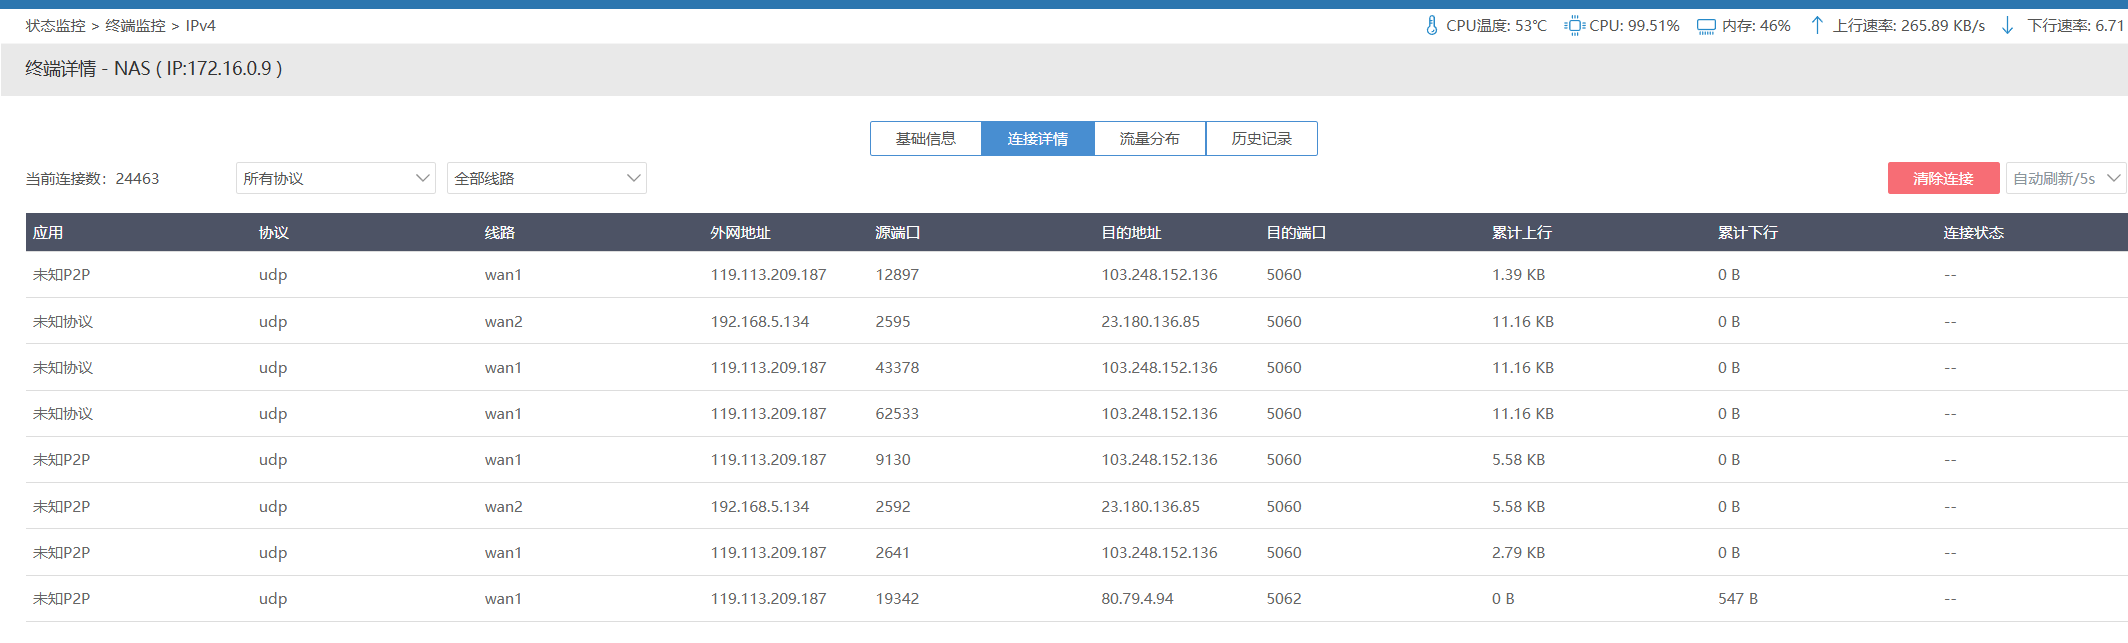The height and width of the screenshot is (643, 2128).
Task: Switch to the 基础信息 tab
Action: click(925, 139)
